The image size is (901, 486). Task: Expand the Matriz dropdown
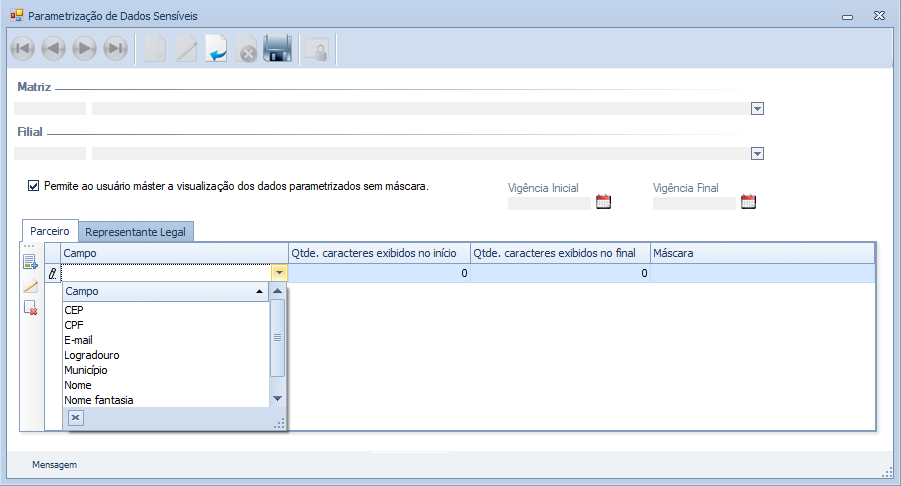[757, 109]
